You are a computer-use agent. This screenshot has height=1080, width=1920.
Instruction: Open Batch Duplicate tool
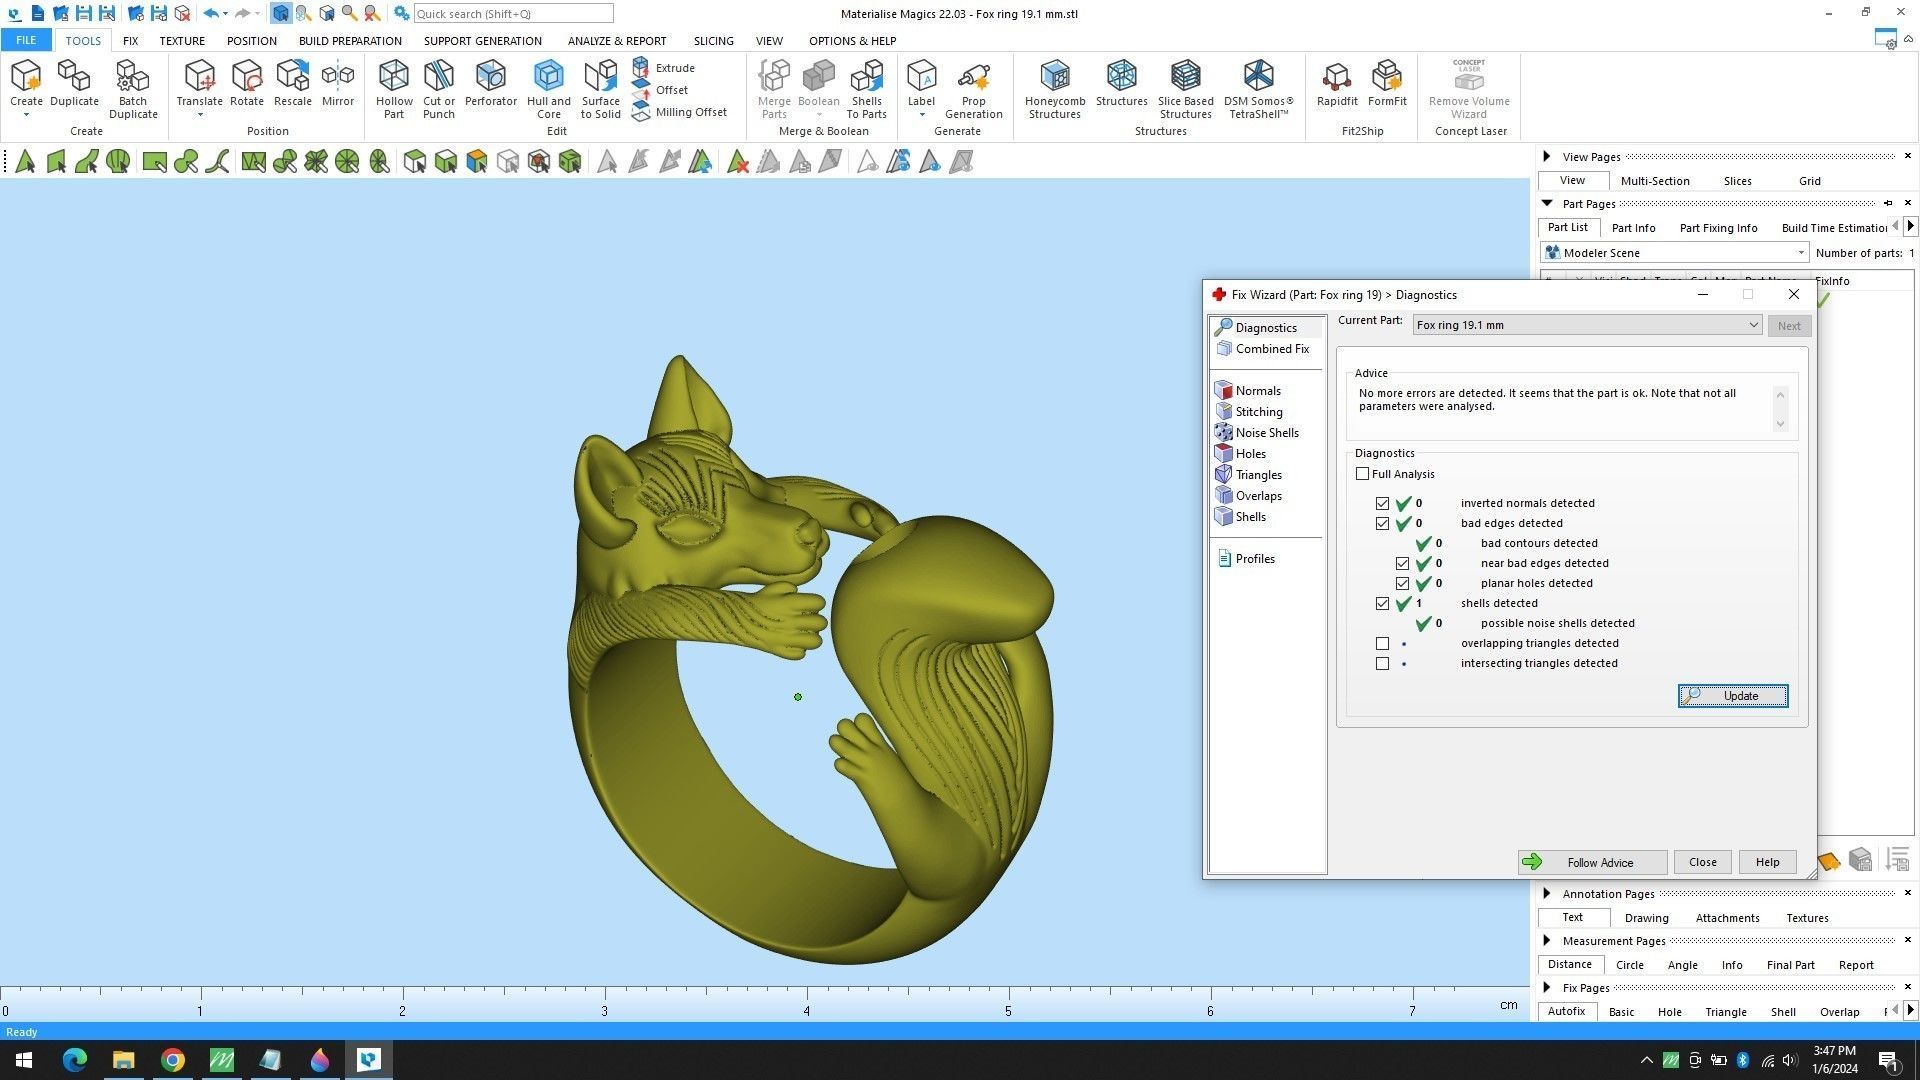[133, 89]
